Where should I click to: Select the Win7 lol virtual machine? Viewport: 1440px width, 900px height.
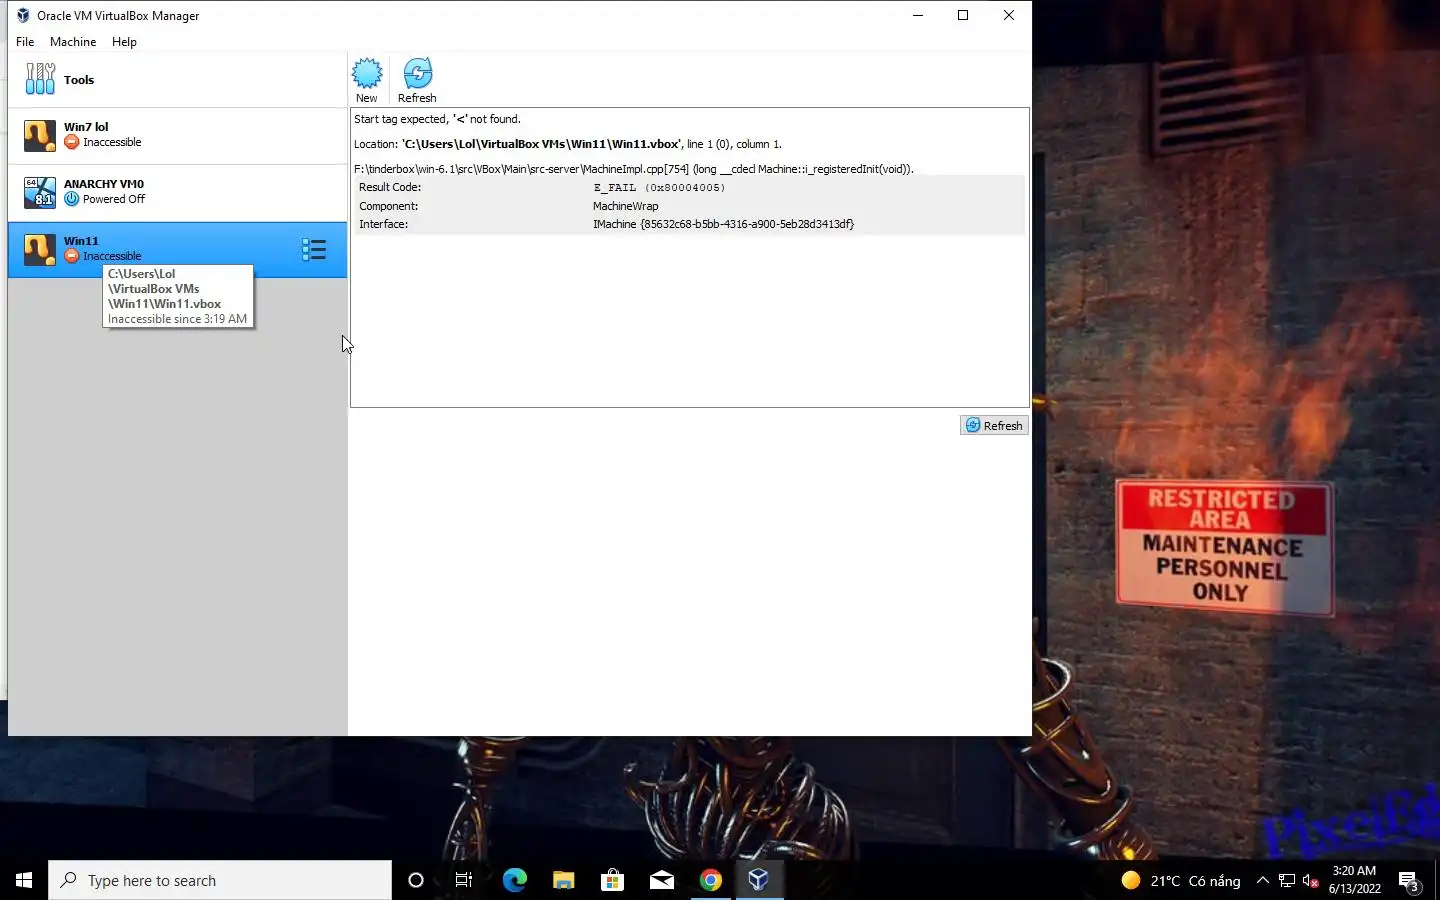[x=178, y=135]
